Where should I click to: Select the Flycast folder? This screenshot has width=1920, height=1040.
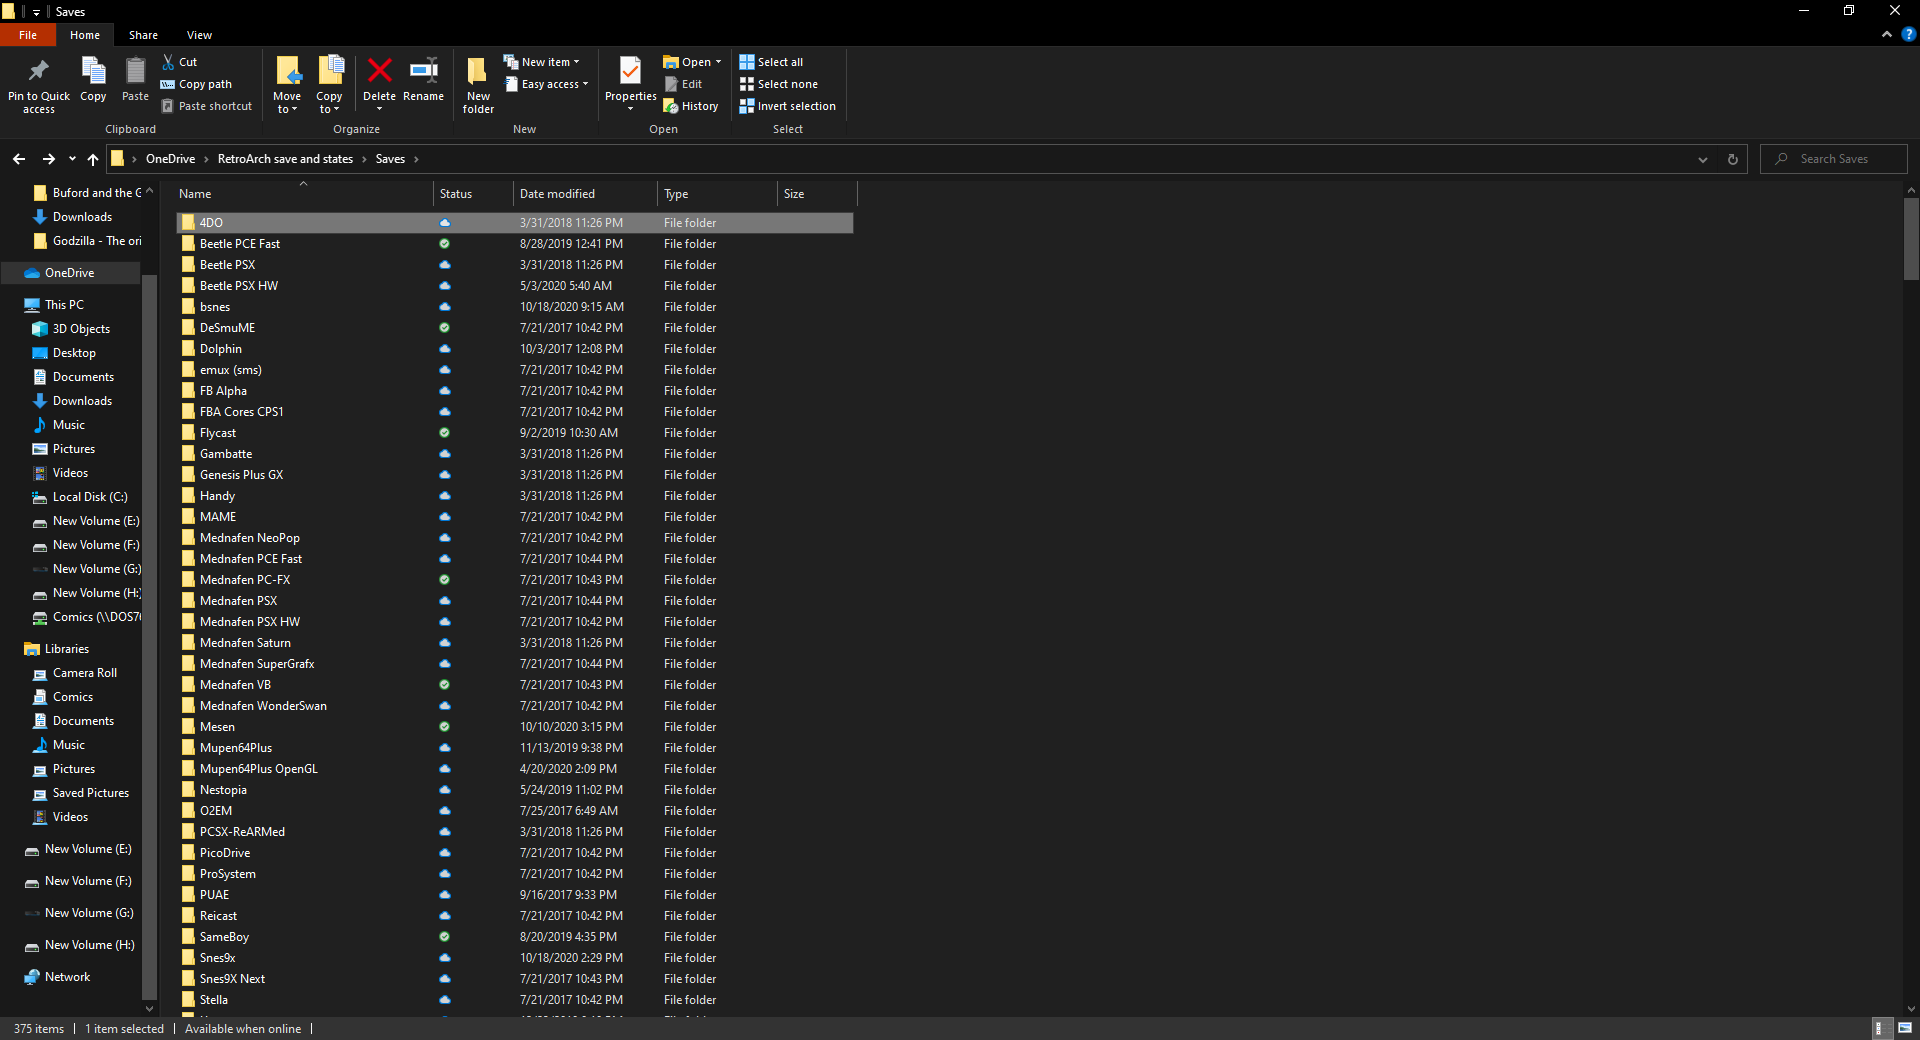(x=515, y=433)
